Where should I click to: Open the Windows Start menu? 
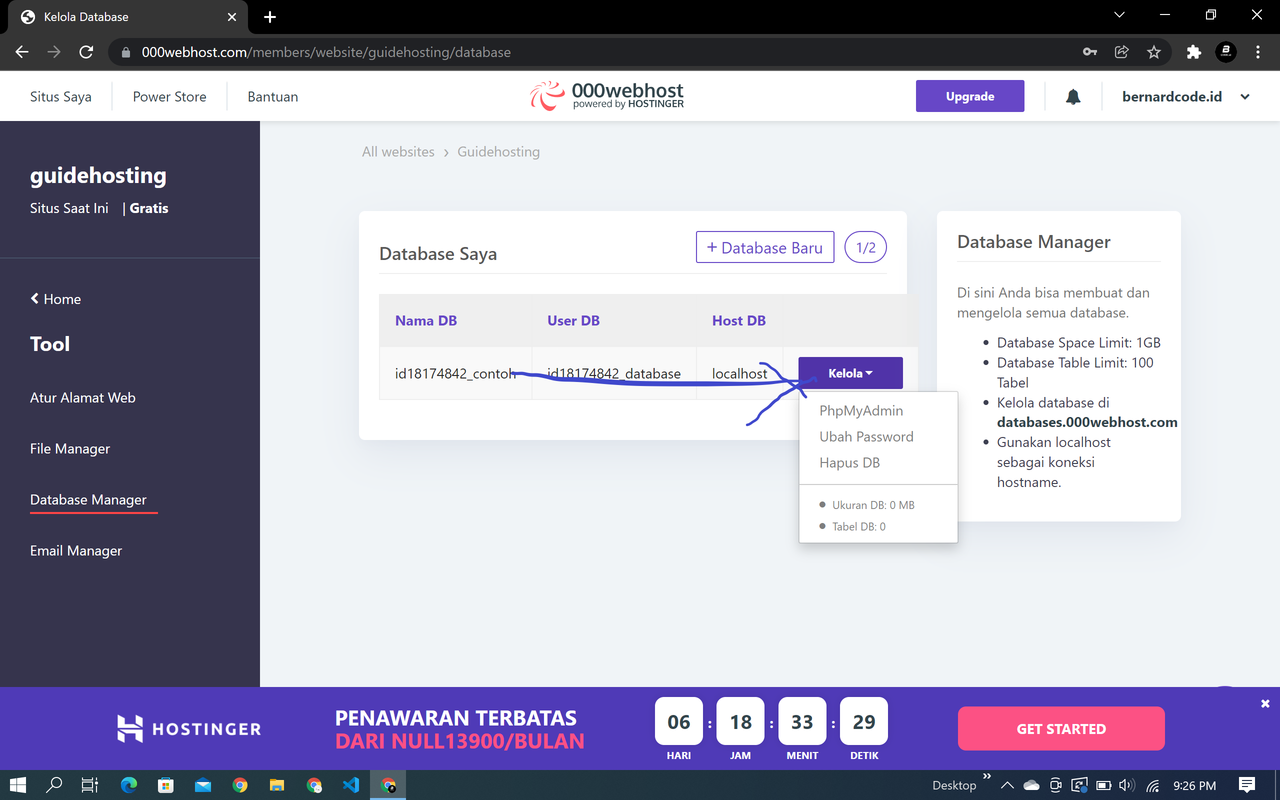(18, 785)
